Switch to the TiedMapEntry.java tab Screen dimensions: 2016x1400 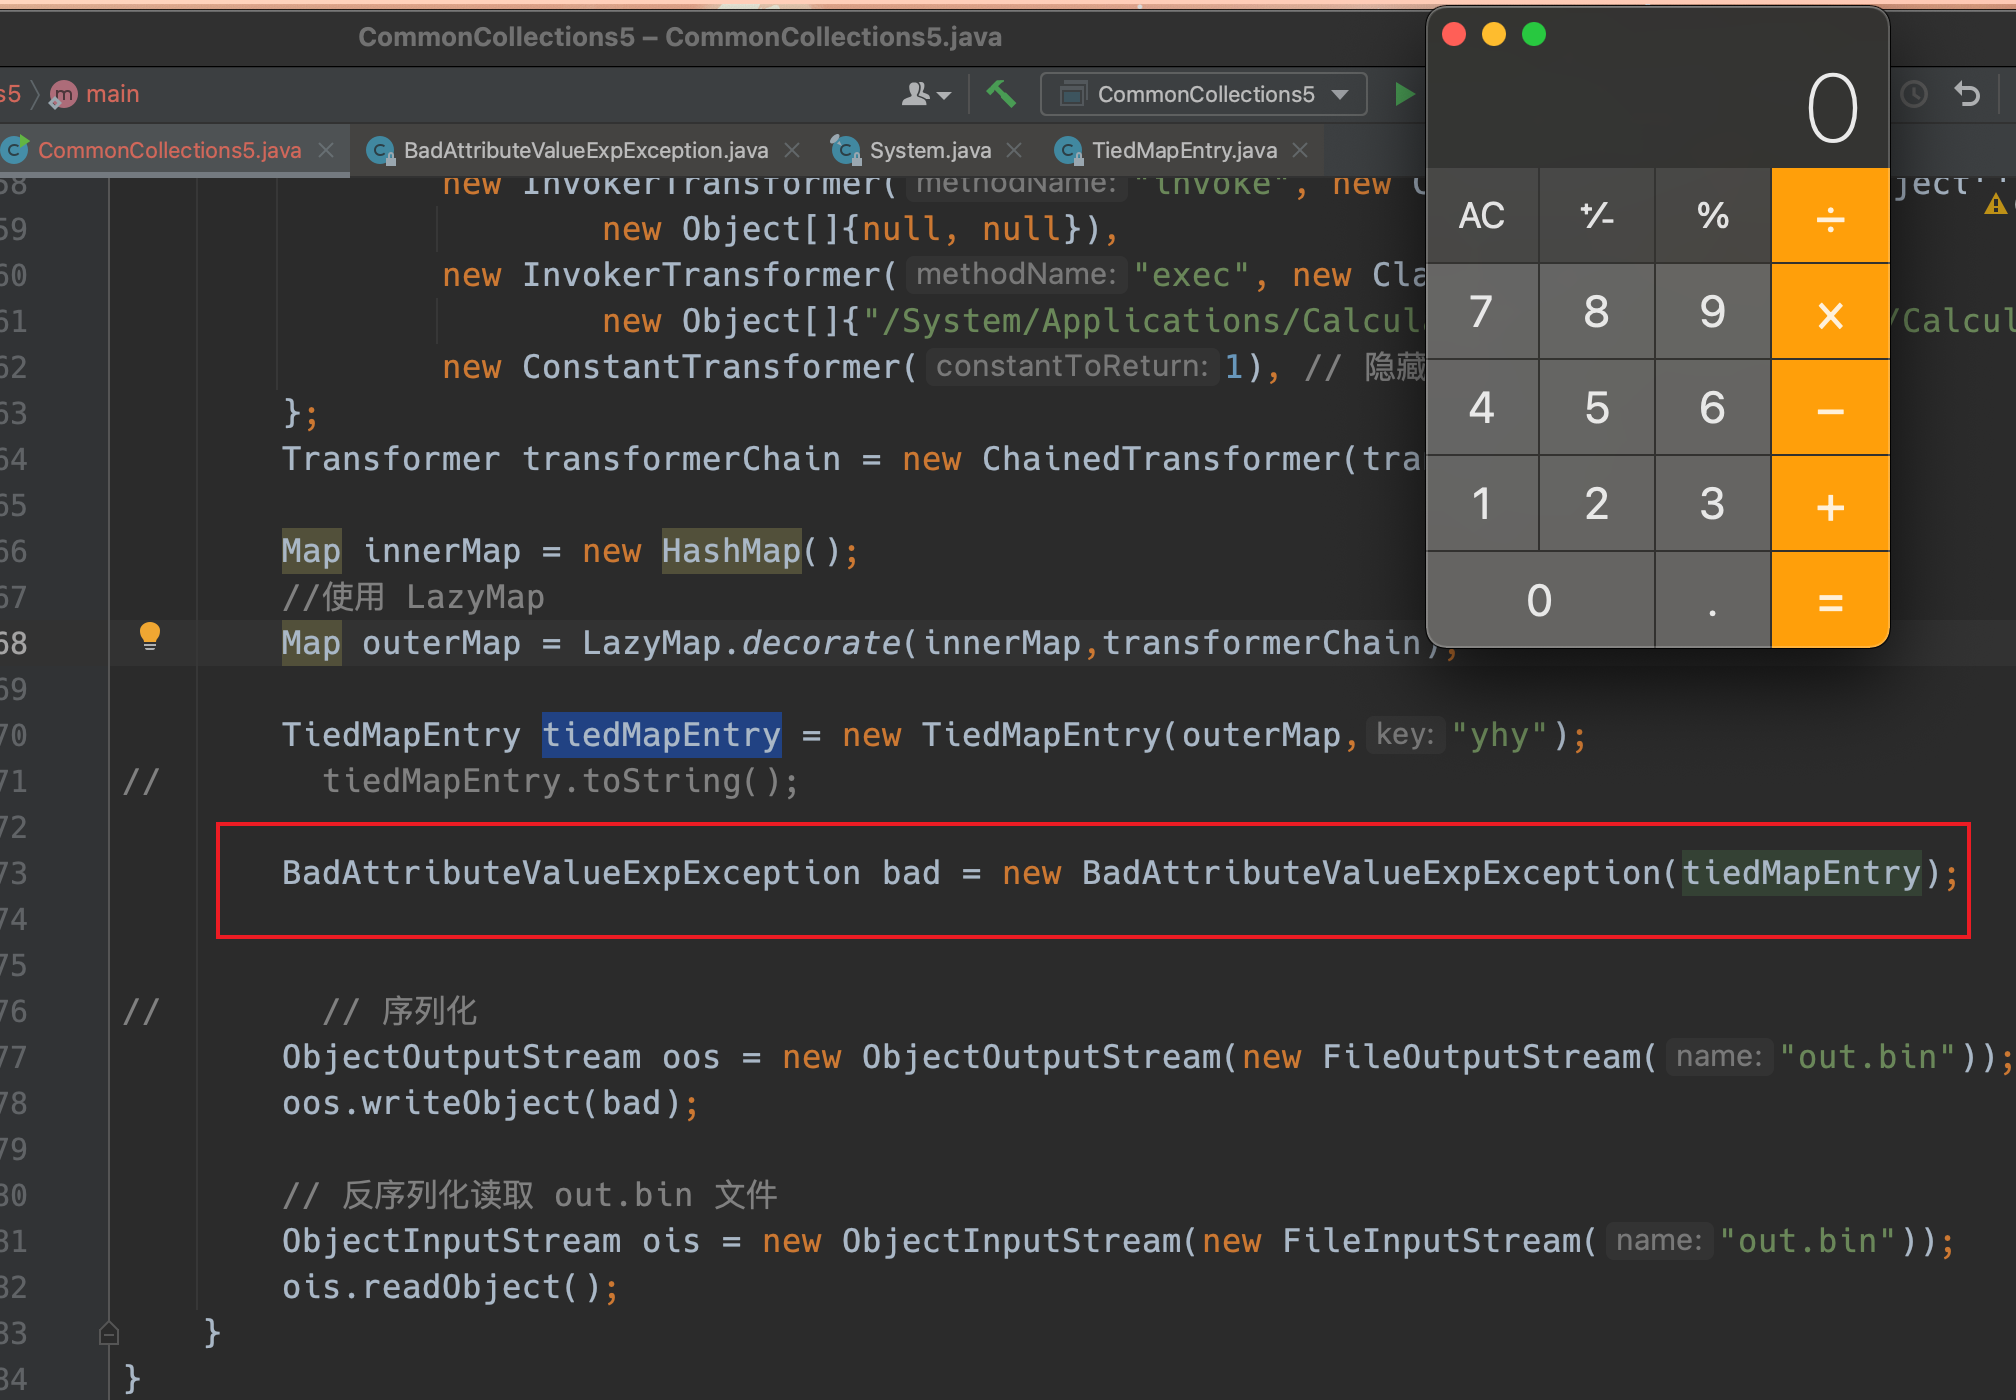point(1183,150)
